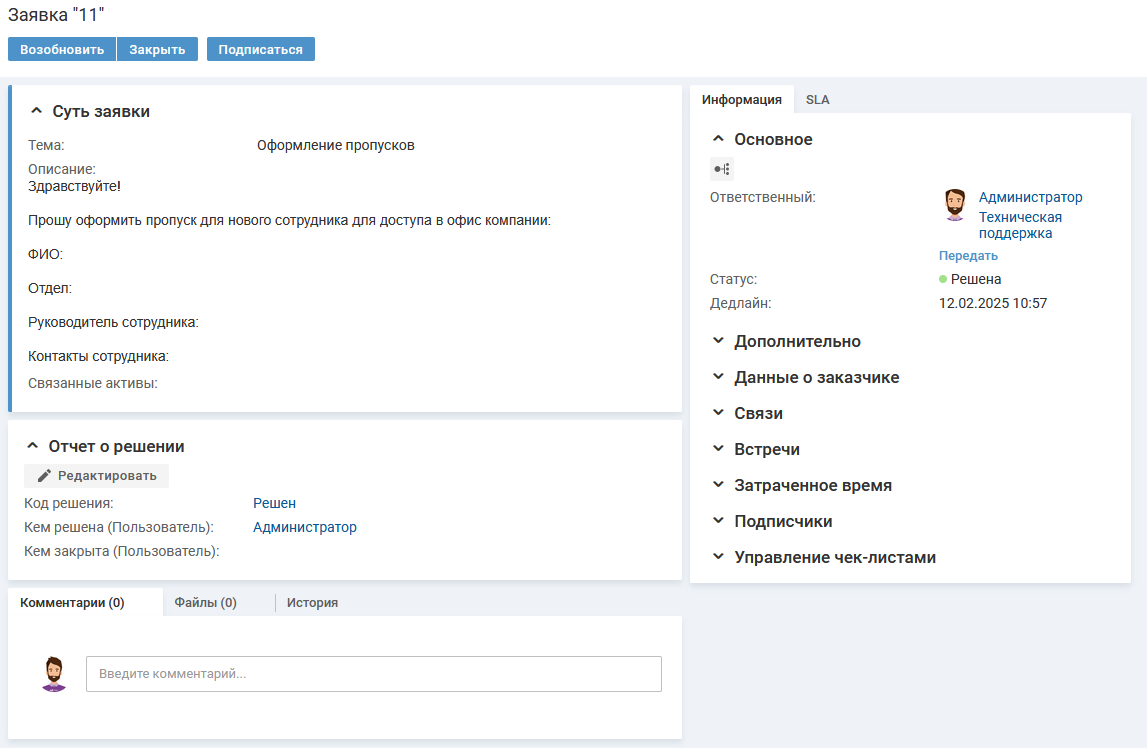
Task: Click the Administrator avatar in Ответственный field
Action: point(955,205)
